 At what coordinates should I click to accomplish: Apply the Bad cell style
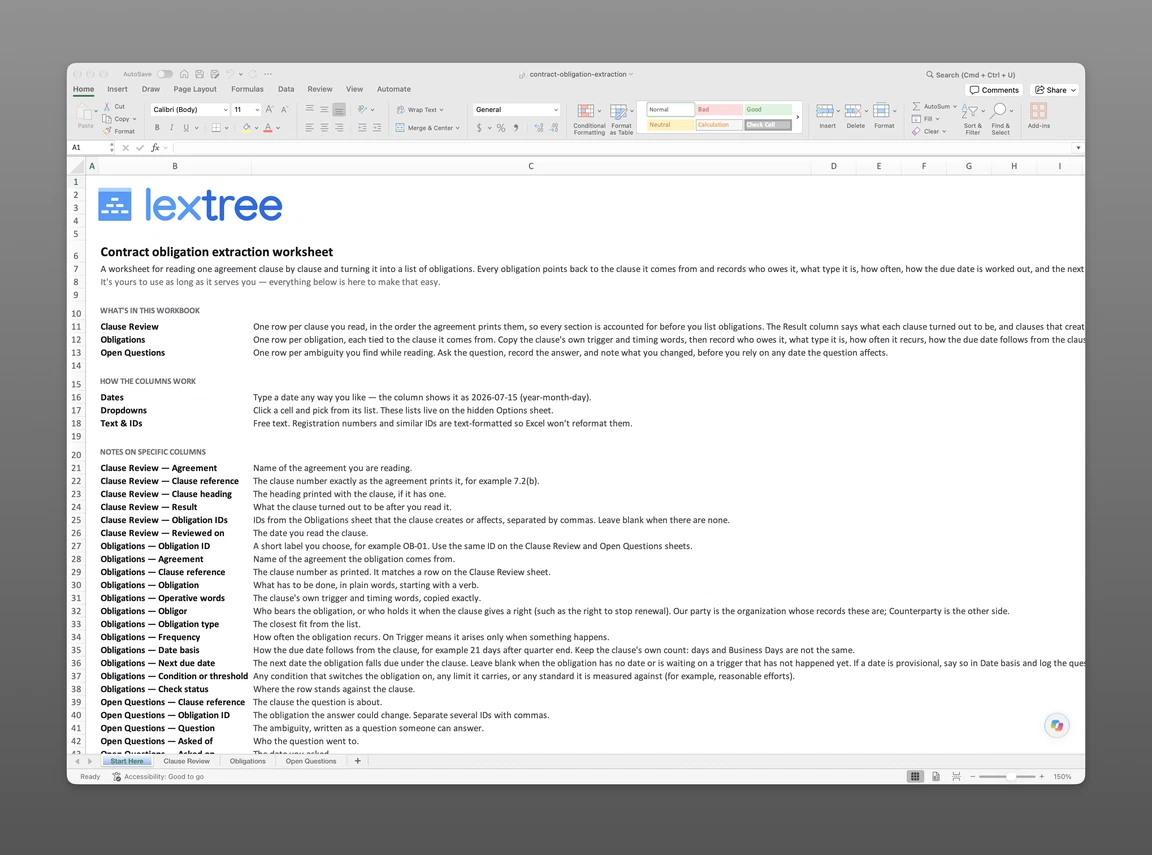pyautogui.click(x=719, y=109)
